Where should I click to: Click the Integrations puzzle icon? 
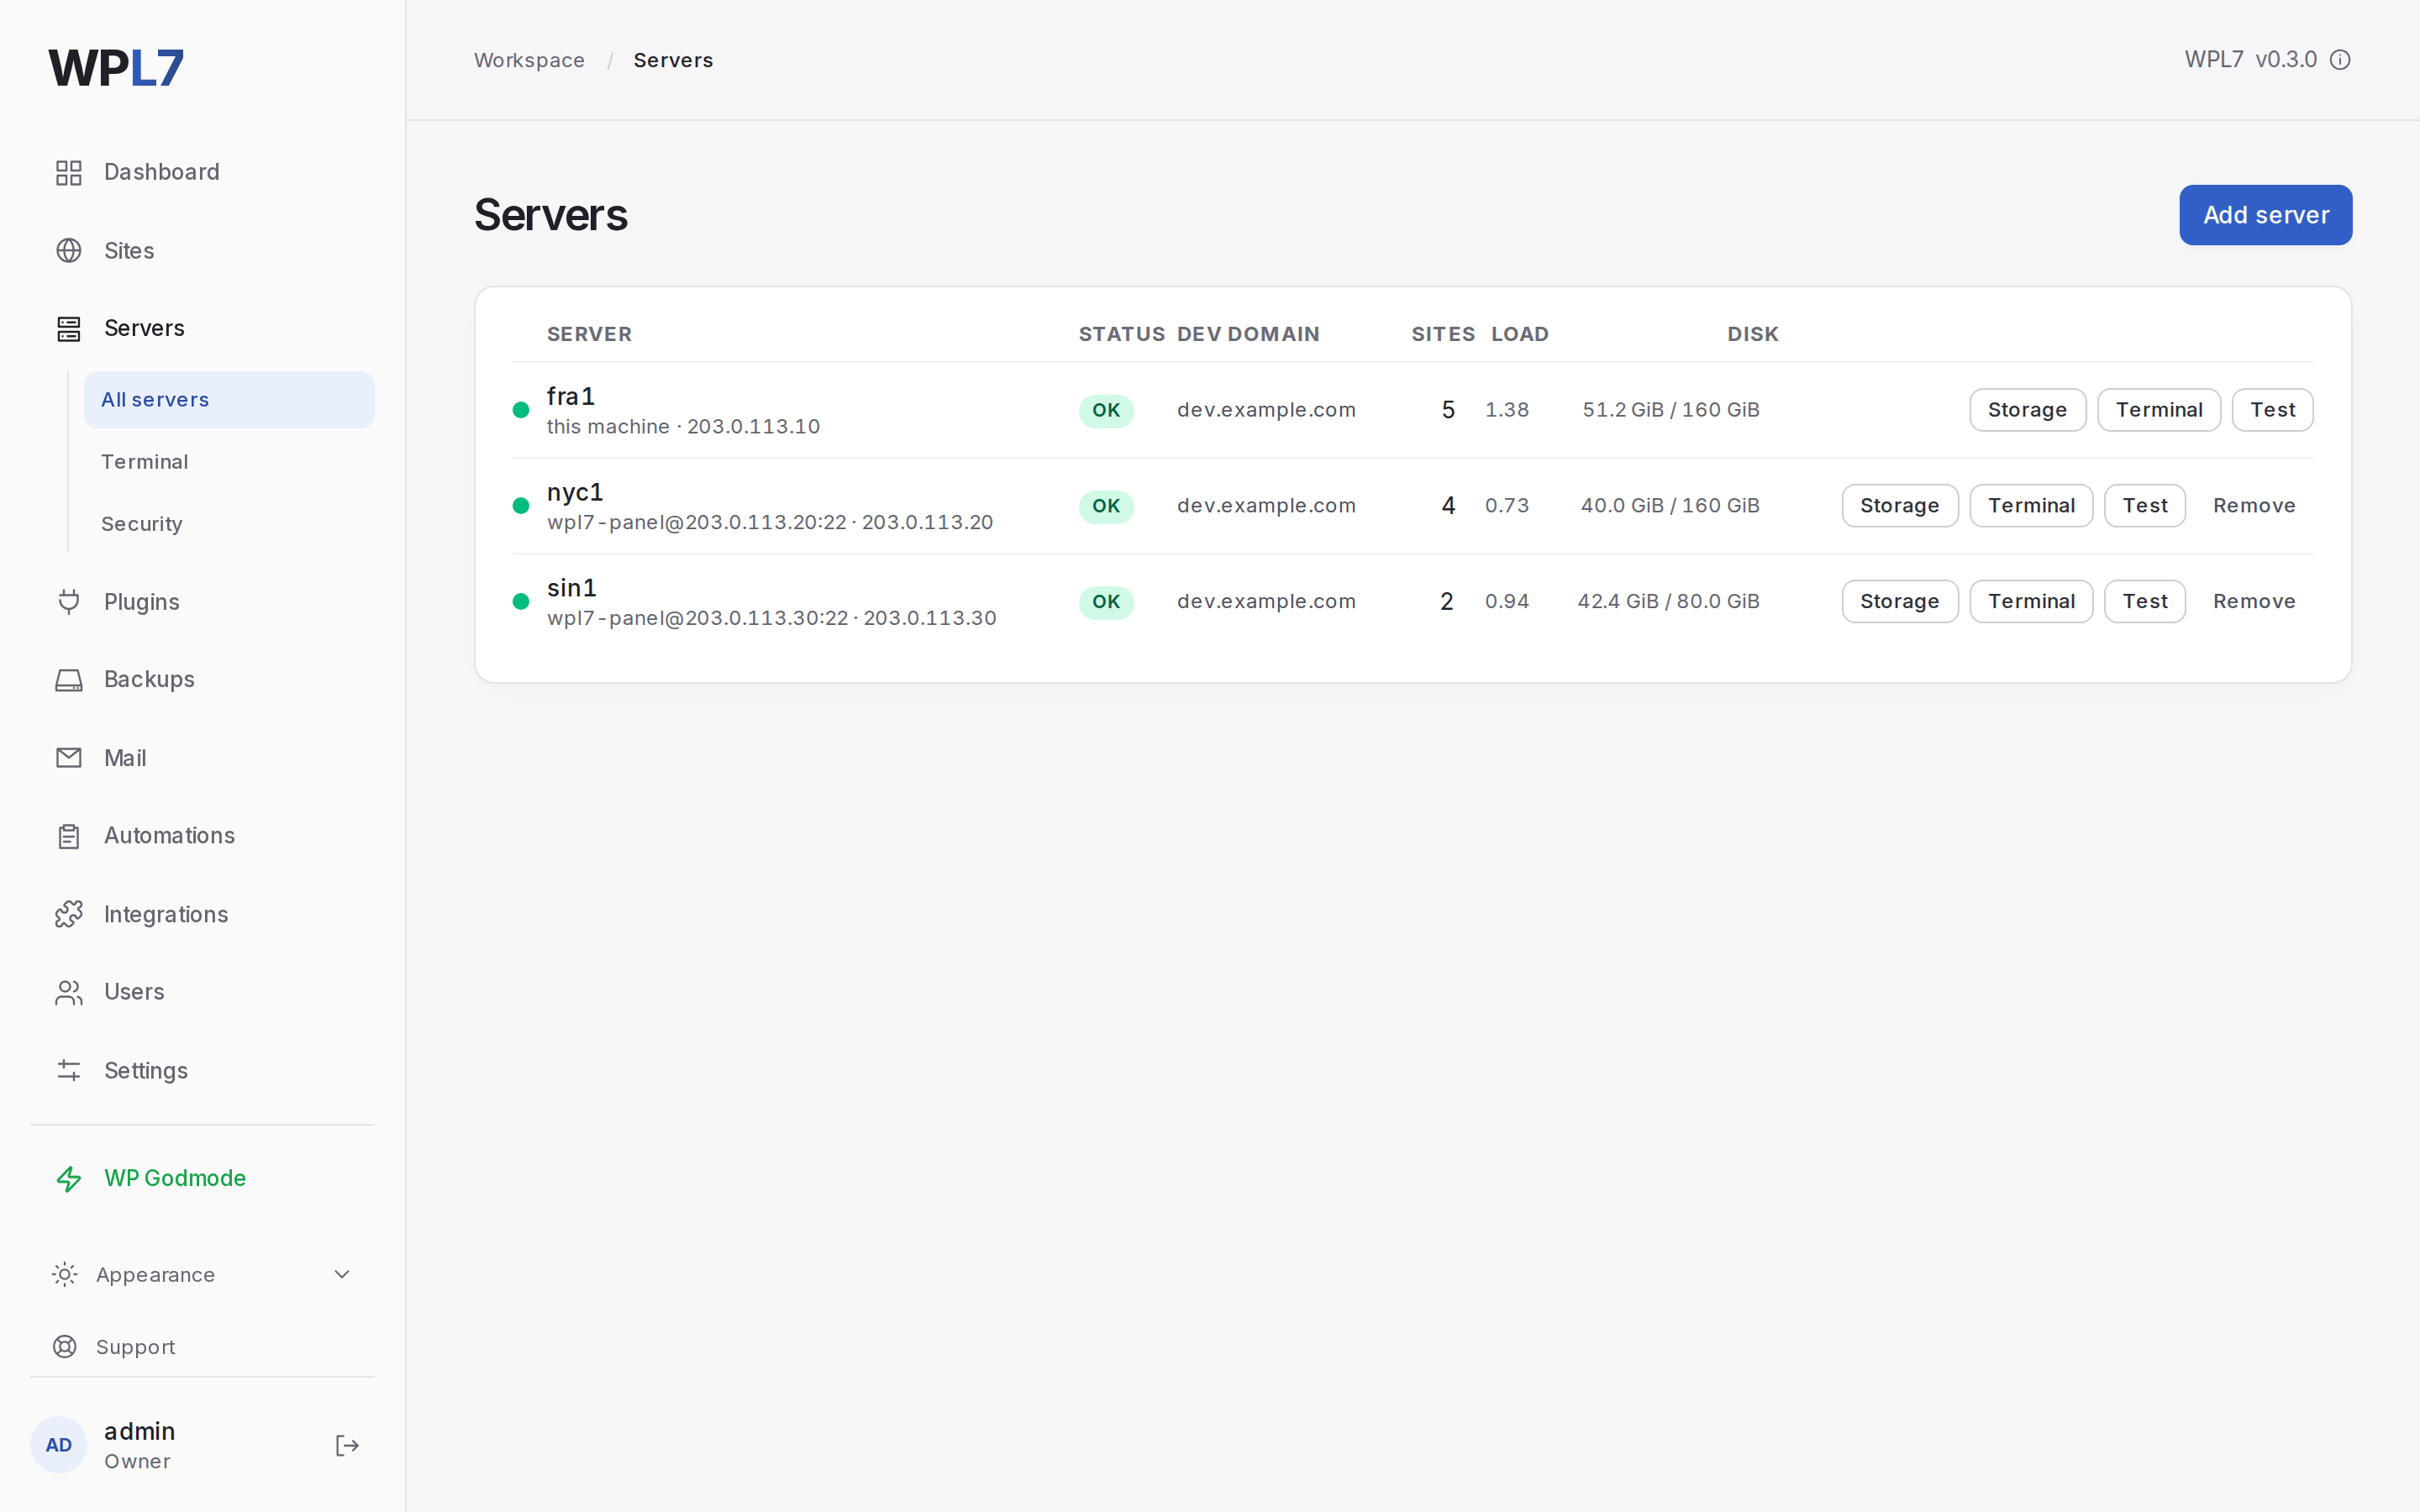68,914
